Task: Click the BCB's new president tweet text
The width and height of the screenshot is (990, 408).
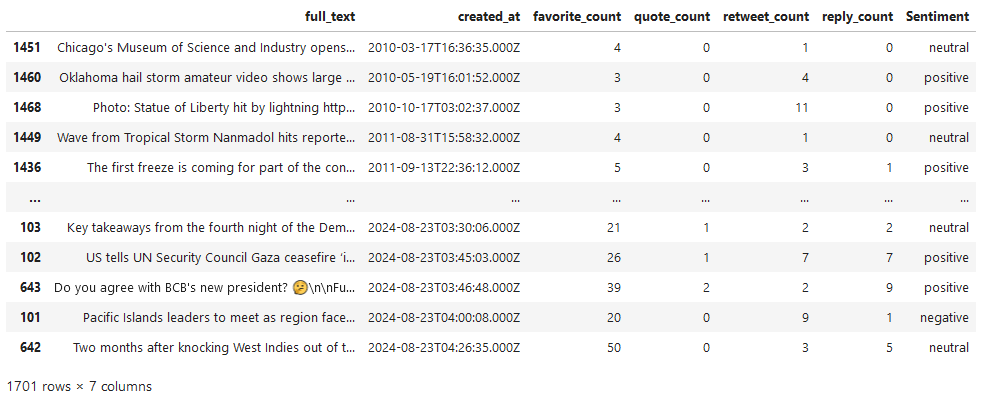Action: tap(205, 287)
